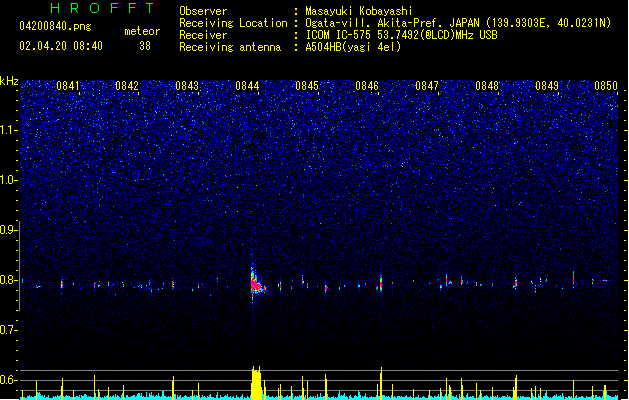Image resolution: width=629 pixels, height=400 pixels.
Task: Click the meteor count 38
Action: click(x=145, y=46)
